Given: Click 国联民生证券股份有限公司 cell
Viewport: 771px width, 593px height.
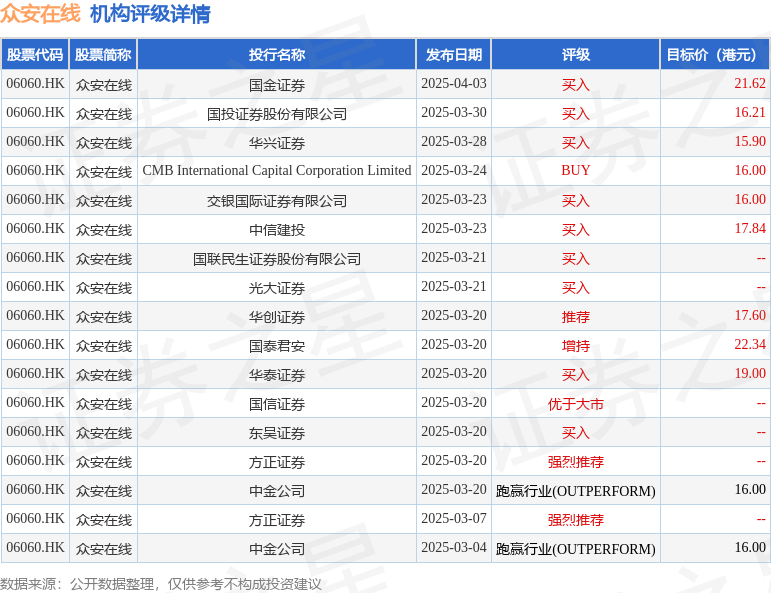Looking at the screenshot, I should point(277,259).
